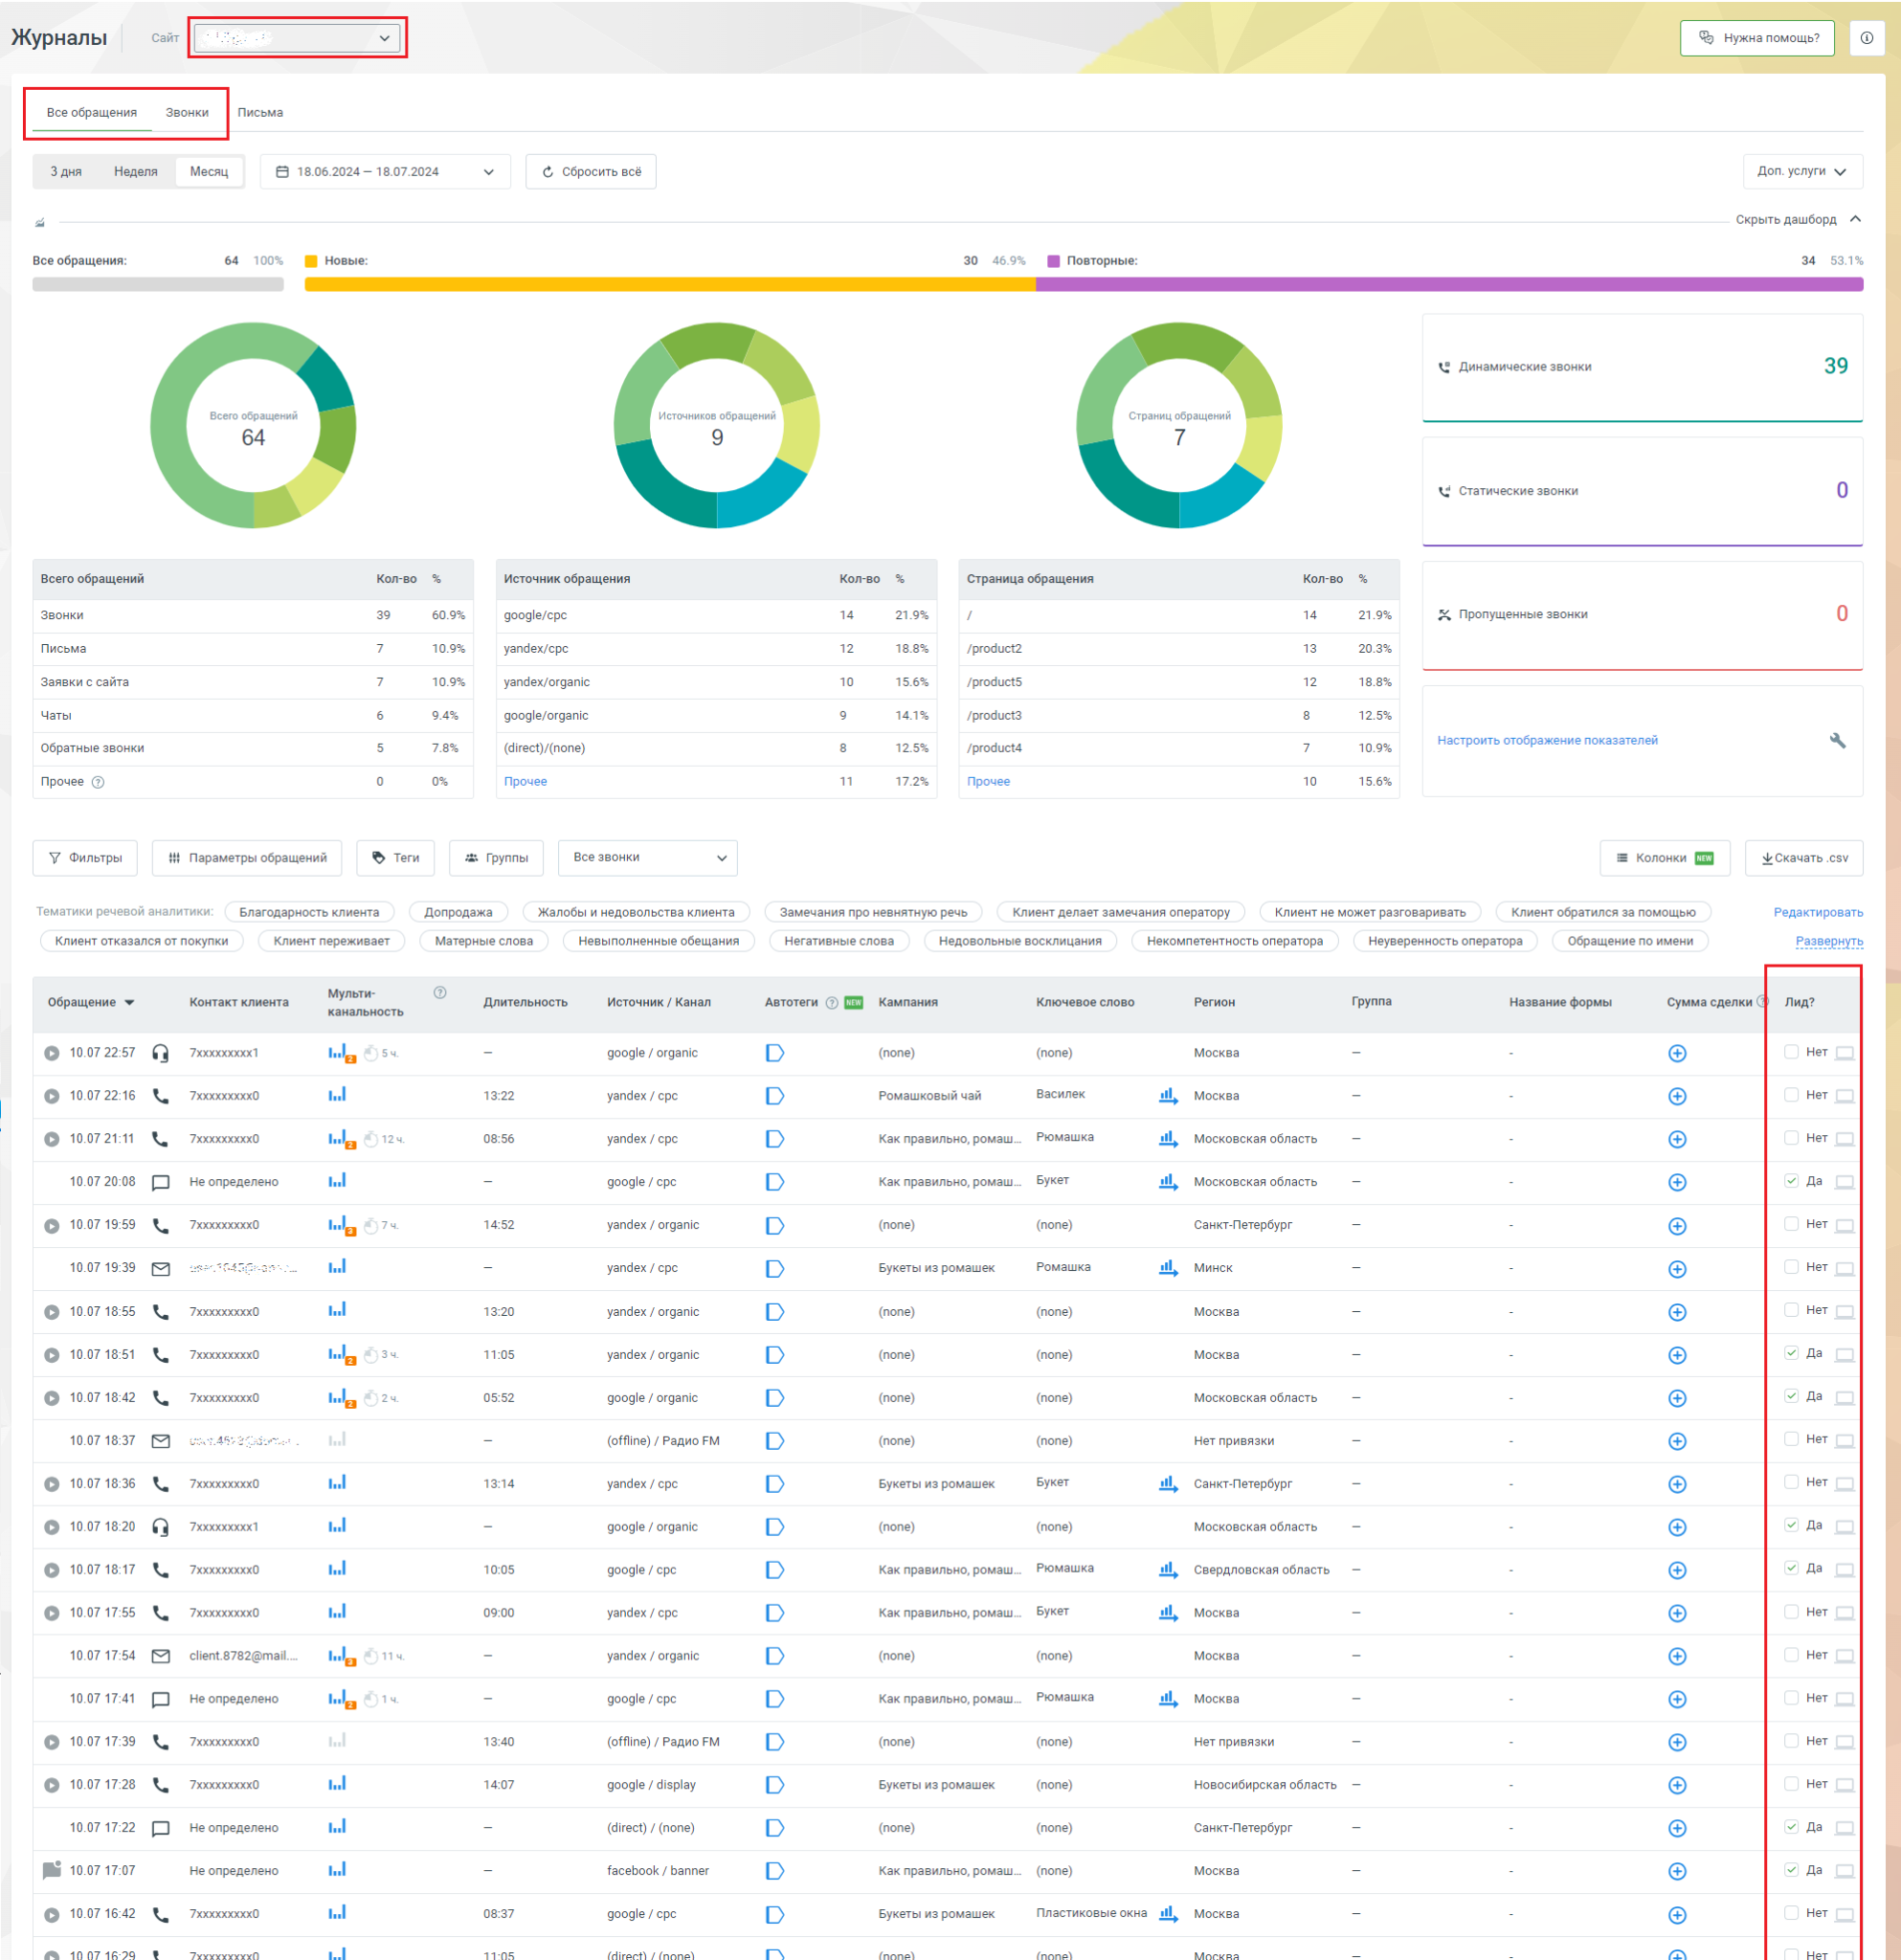
Task: Click Редактировать topics link
Action: point(1818,913)
